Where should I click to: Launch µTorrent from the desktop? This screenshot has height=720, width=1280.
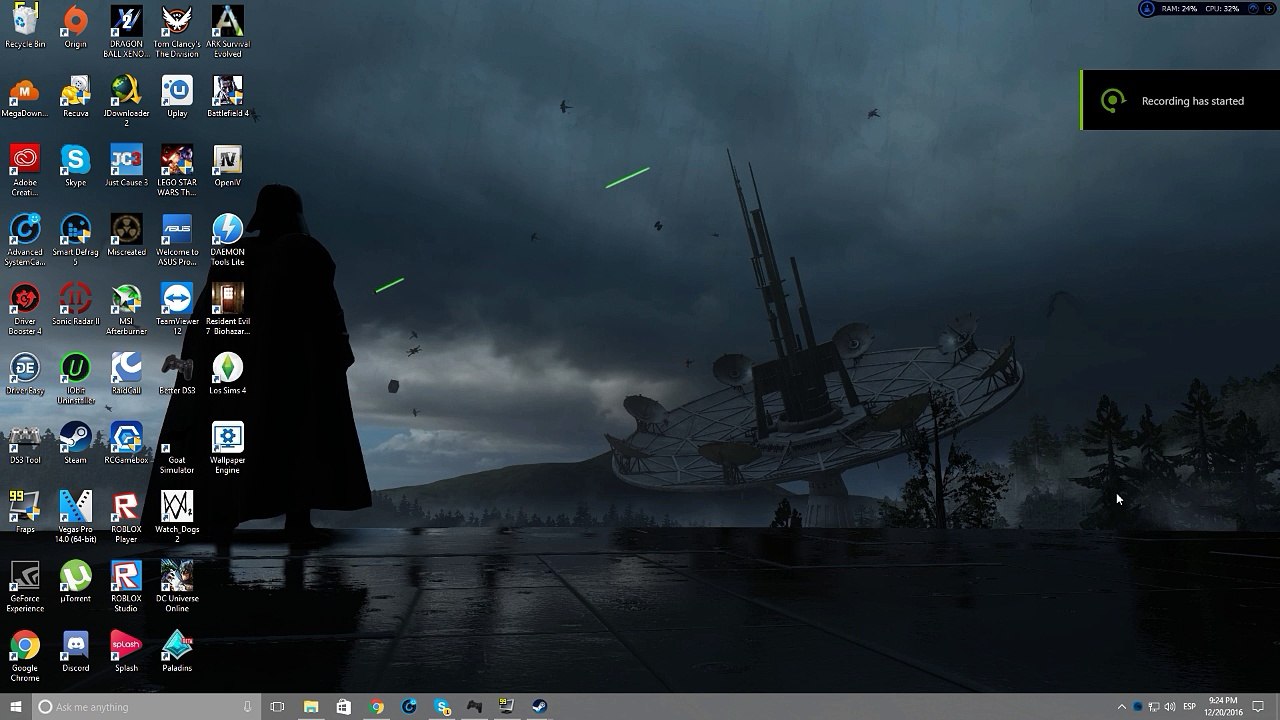point(75,582)
